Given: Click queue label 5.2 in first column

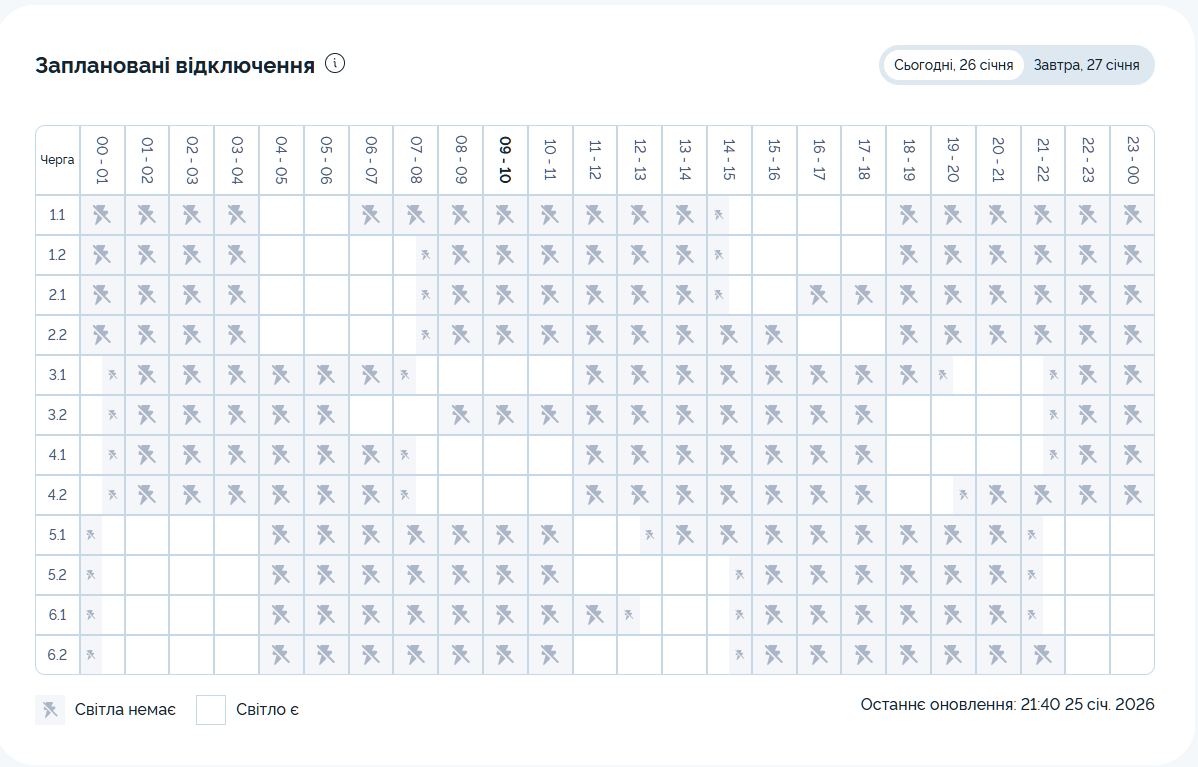Looking at the screenshot, I should [x=57, y=575].
